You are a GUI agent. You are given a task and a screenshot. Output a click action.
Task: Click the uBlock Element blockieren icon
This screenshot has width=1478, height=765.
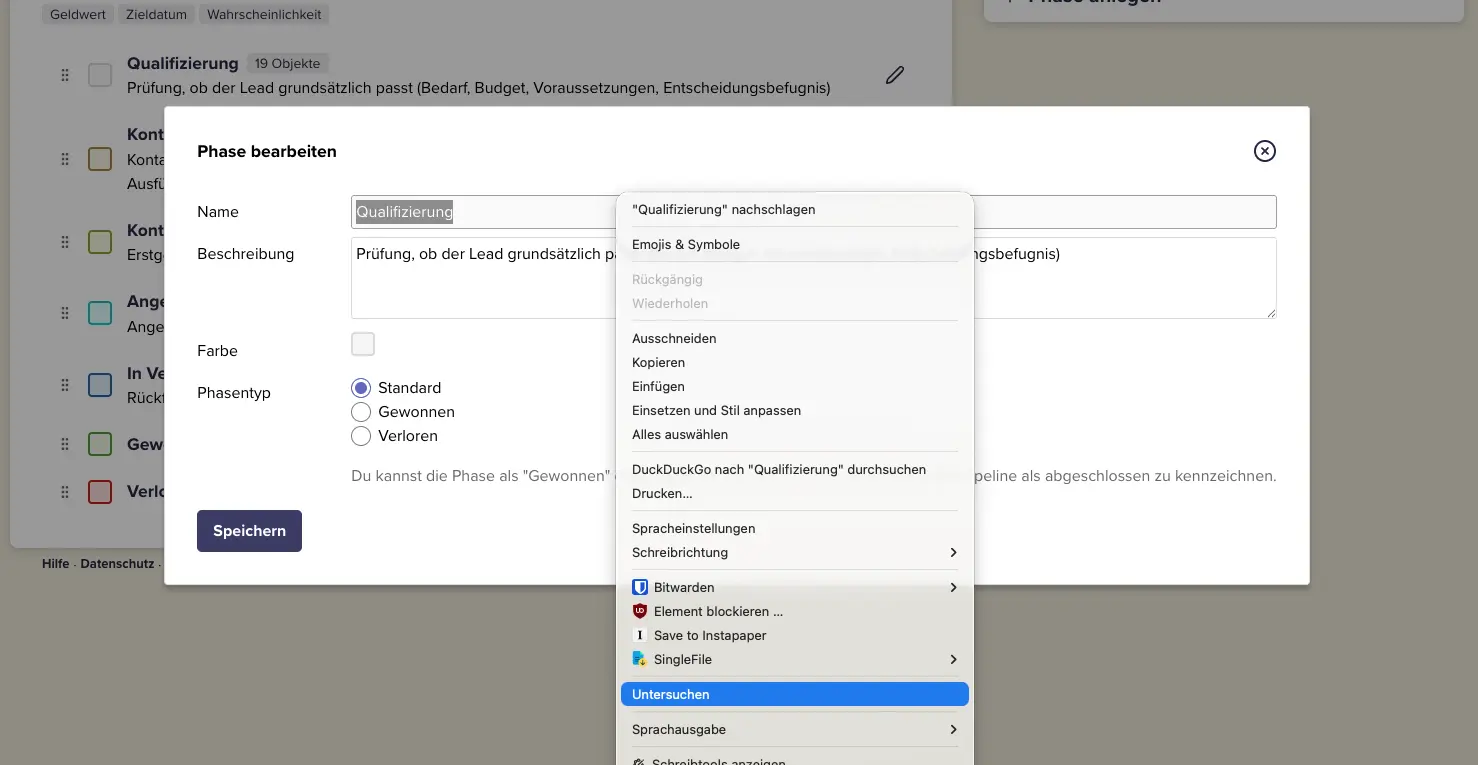tap(640, 611)
